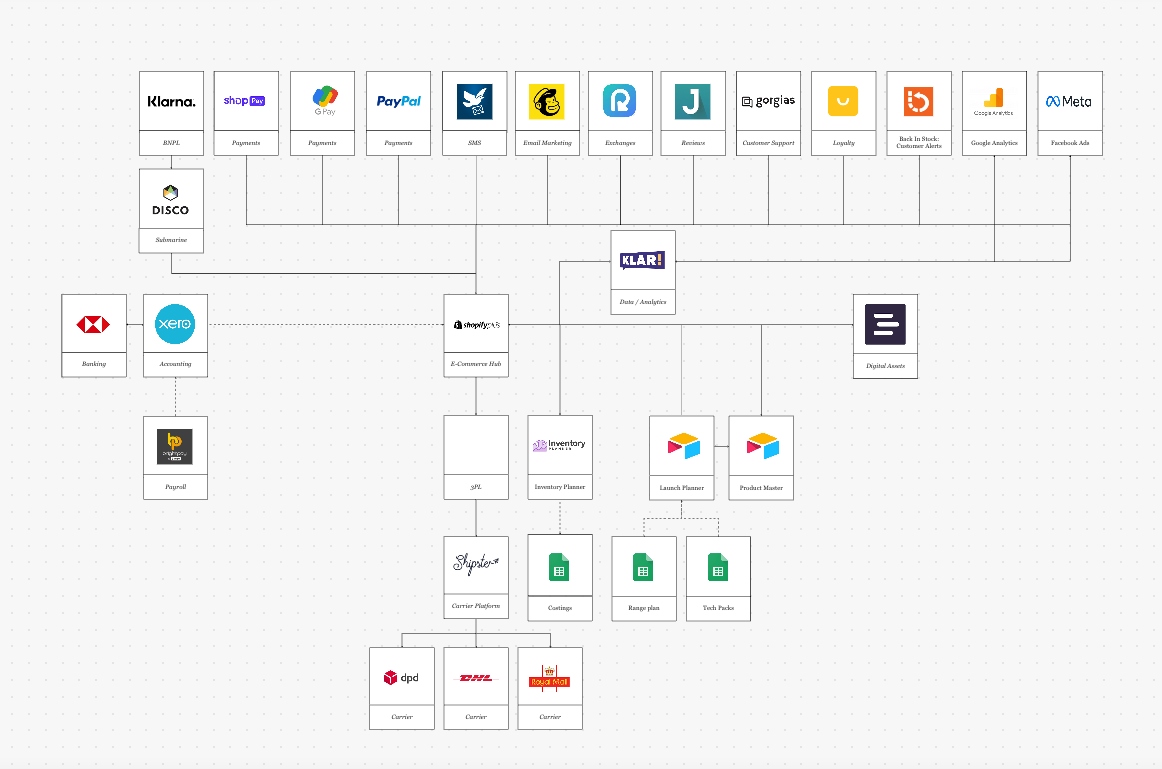Screen dimensions: 1162x769
Task: Select the 'Costings' label
Action: 560,608
